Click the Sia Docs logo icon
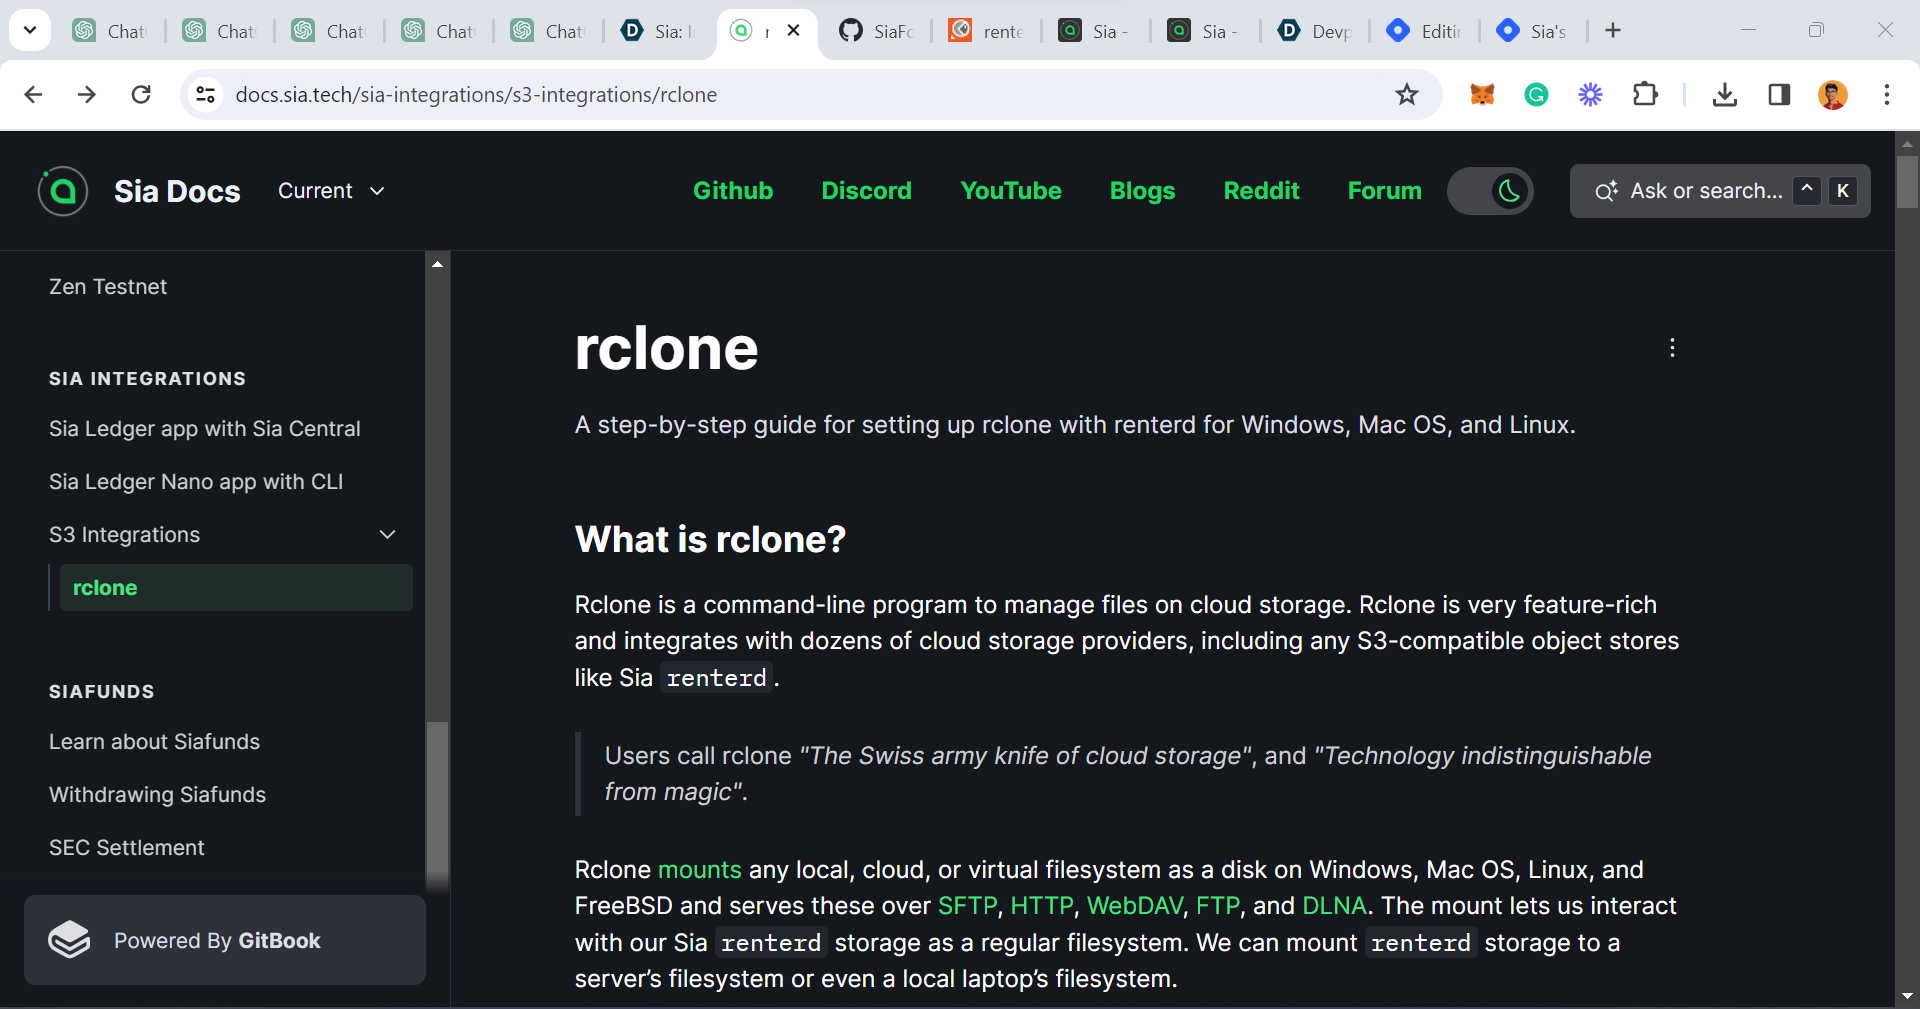The width and height of the screenshot is (1920, 1009). (63, 191)
